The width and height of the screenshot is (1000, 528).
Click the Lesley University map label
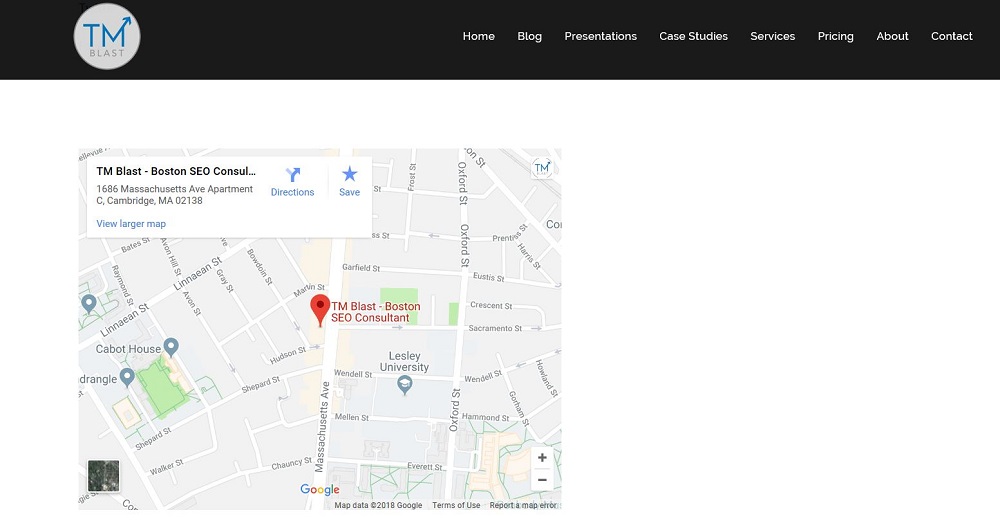point(404,362)
